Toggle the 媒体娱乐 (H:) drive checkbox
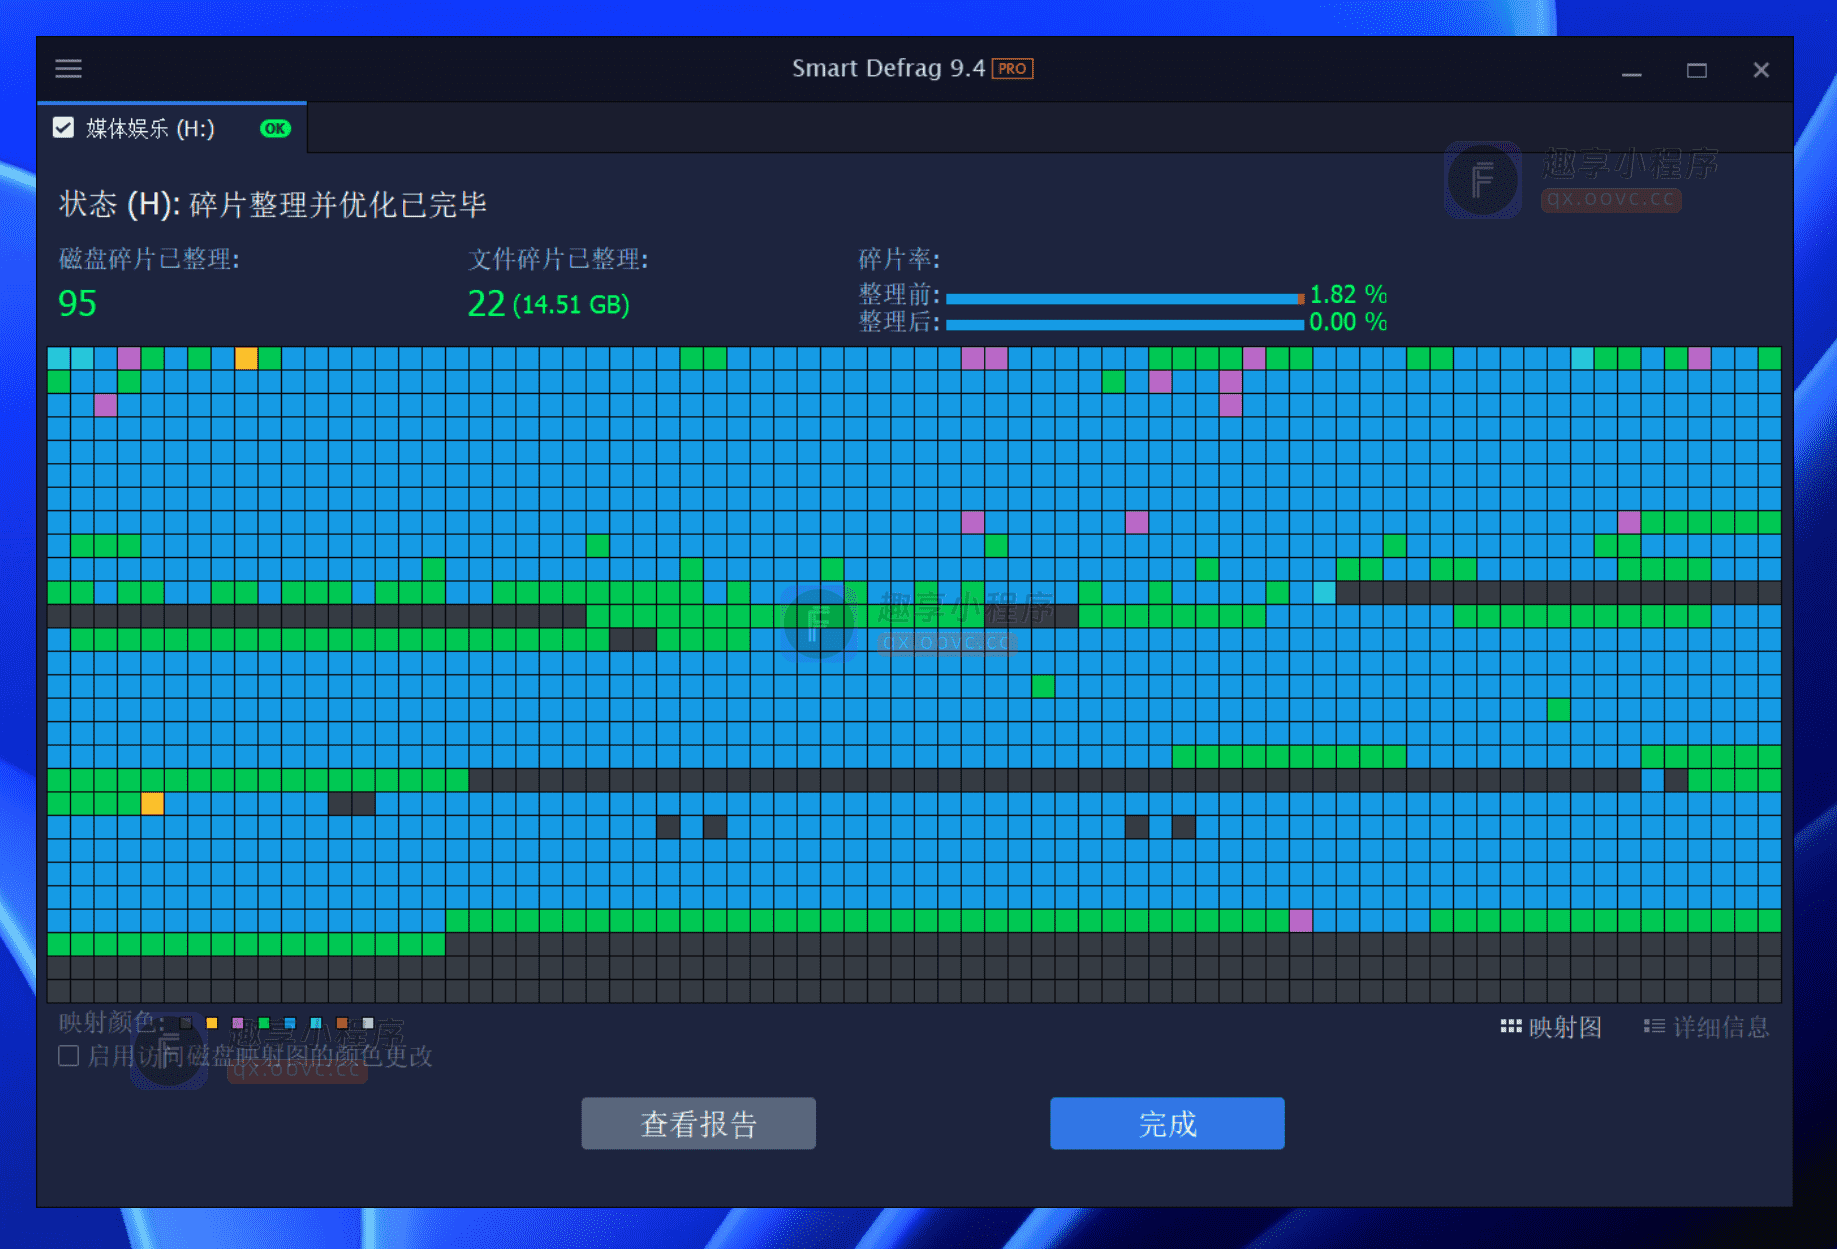 pos(63,128)
